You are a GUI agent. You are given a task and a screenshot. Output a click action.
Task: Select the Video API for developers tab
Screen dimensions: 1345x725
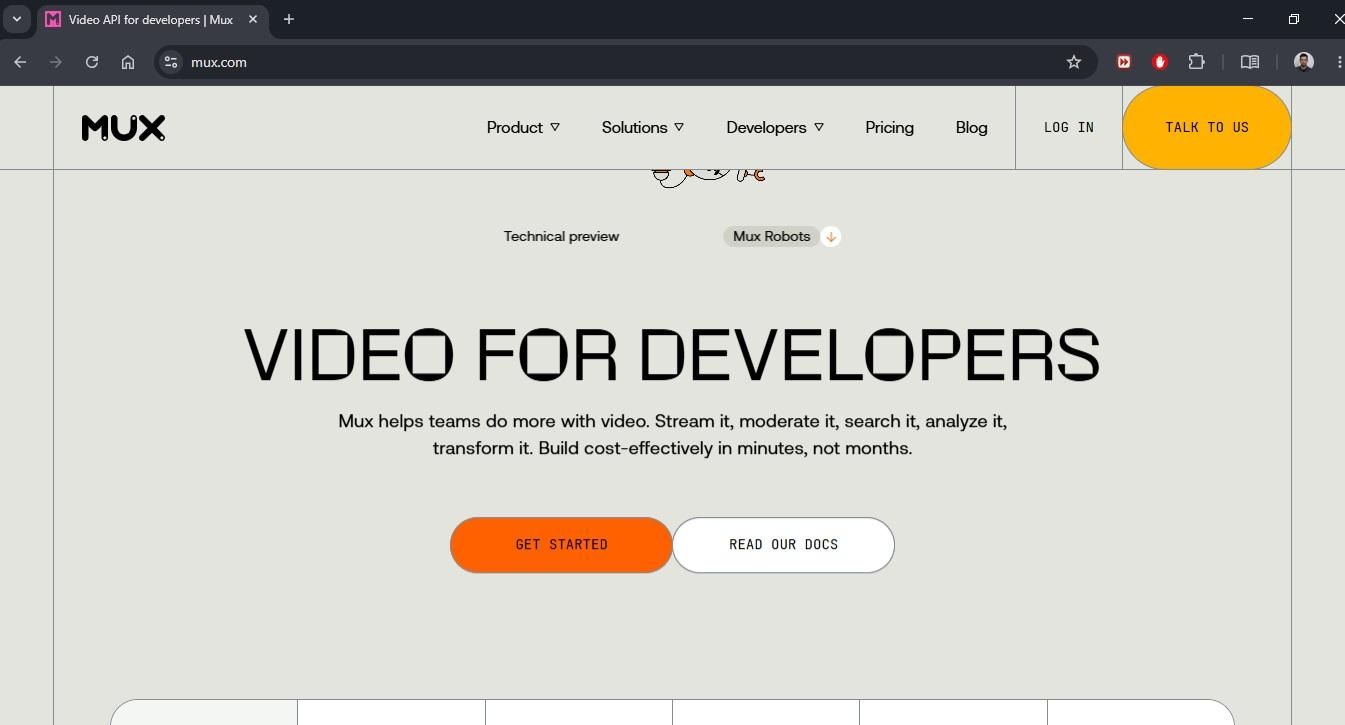(150, 19)
